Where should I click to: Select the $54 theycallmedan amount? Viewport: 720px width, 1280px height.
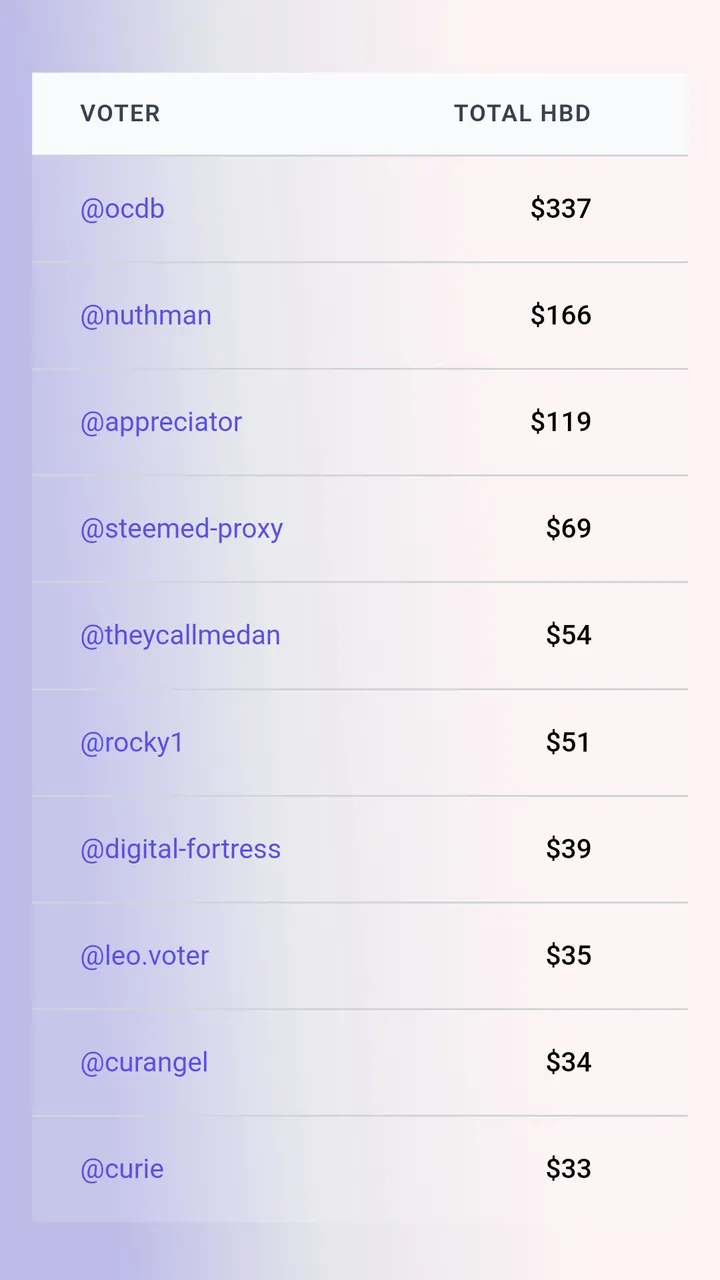(569, 635)
